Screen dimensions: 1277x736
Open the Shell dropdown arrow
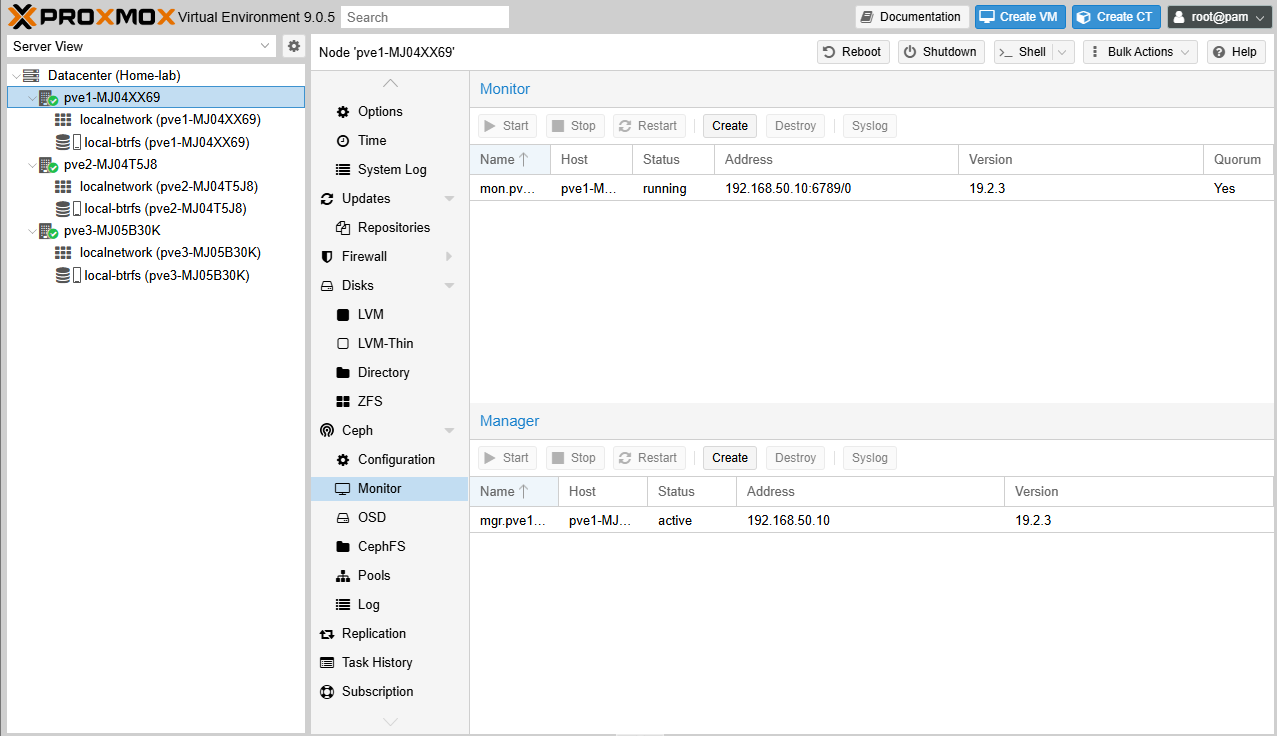click(1064, 52)
